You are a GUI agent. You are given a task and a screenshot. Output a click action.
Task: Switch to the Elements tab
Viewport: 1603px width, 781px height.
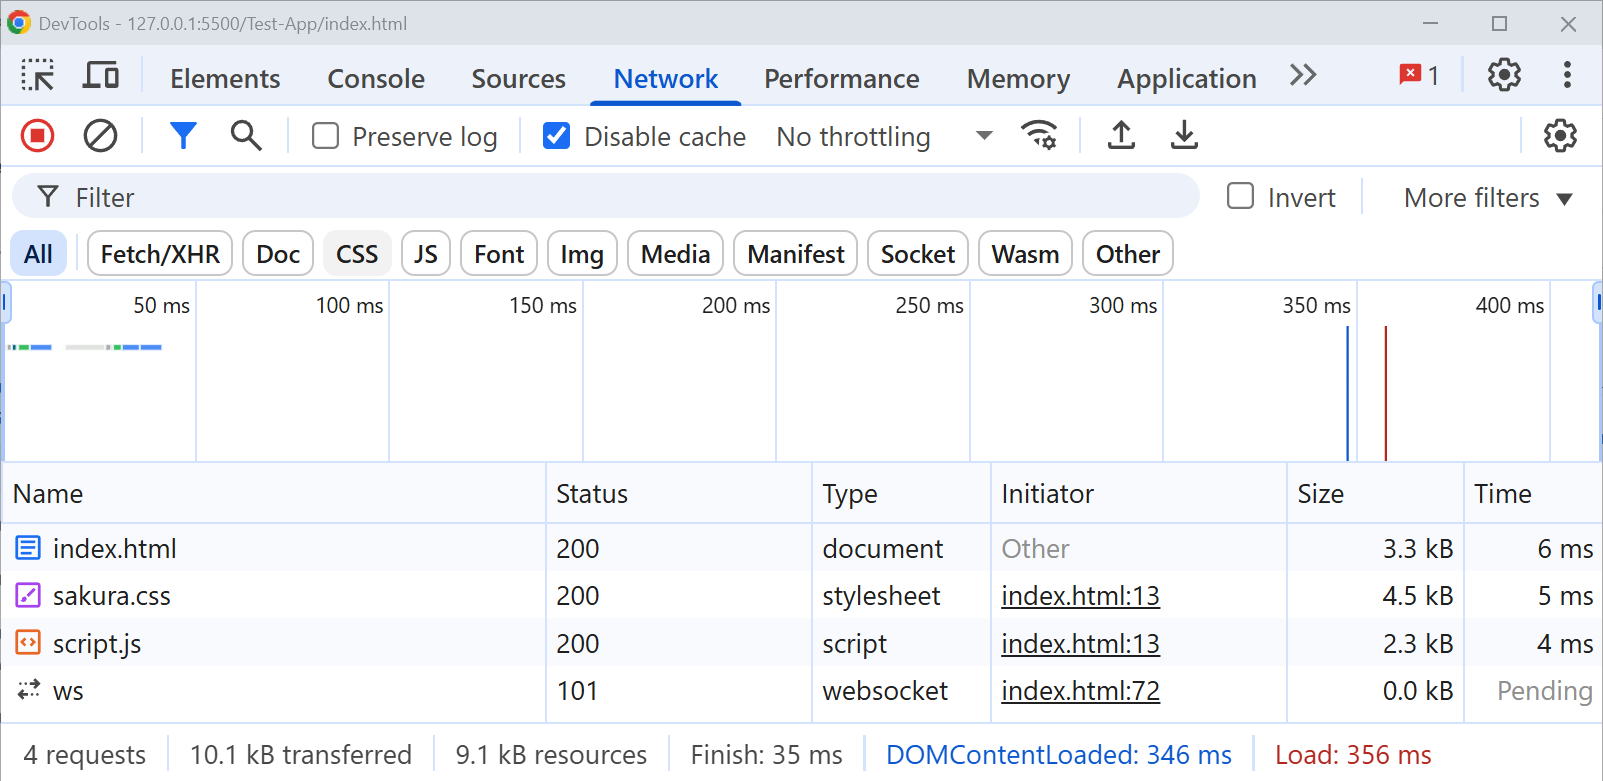click(225, 79)
